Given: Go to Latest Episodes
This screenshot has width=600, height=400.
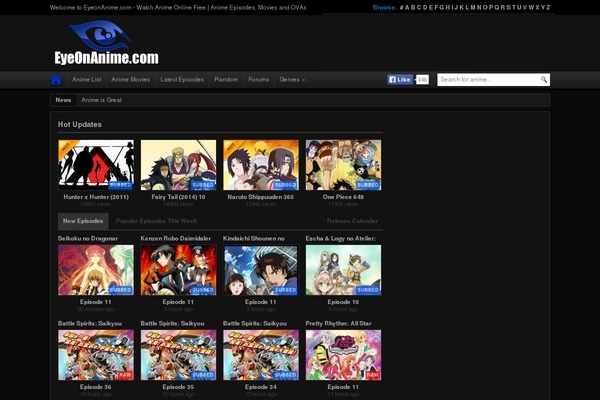Looking at the screenshot, I should click(182, 80).
